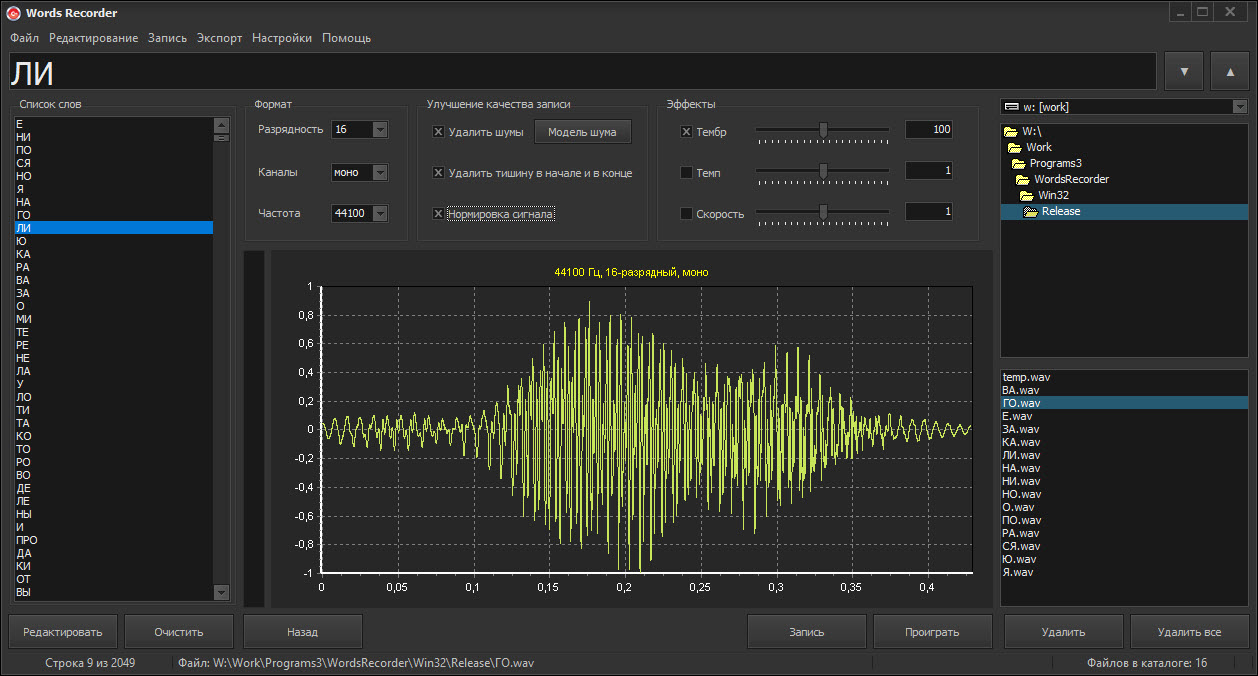Click the Удалить все button
The height and width of the screenshot is (676, 1258).
(x=1189, y=632)
